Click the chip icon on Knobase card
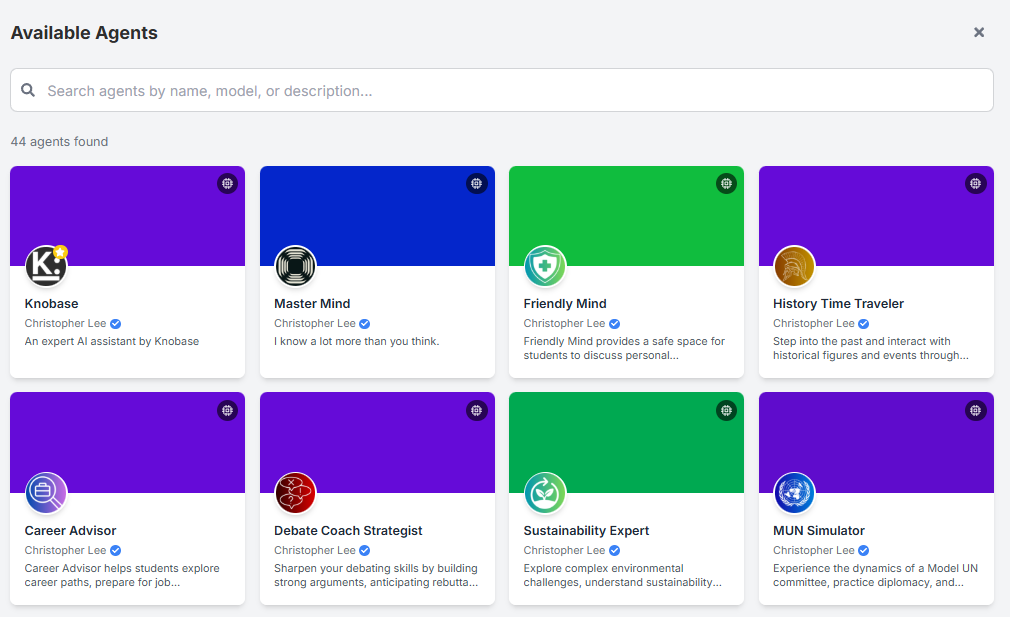Image resolution: width=1010 pixels, height=617 pixels. point(227,184)
